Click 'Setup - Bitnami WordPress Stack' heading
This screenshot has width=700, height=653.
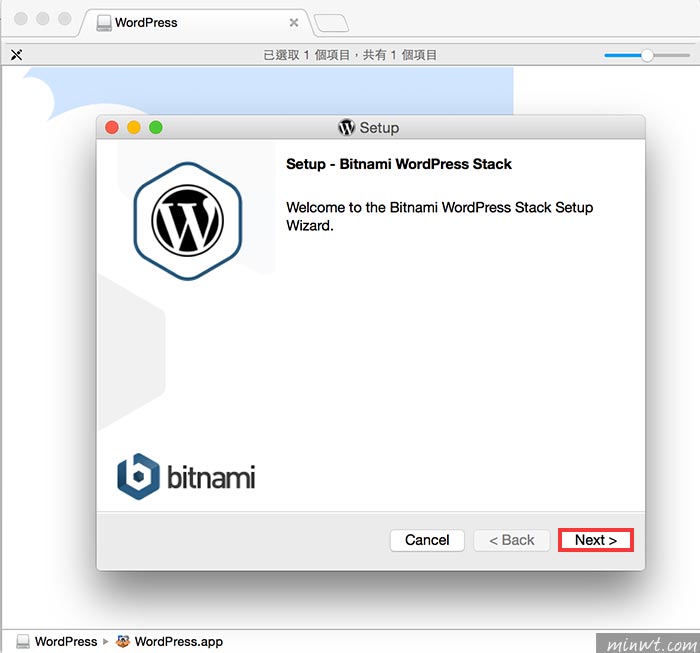pyautogui.click(x=399, y=164)
